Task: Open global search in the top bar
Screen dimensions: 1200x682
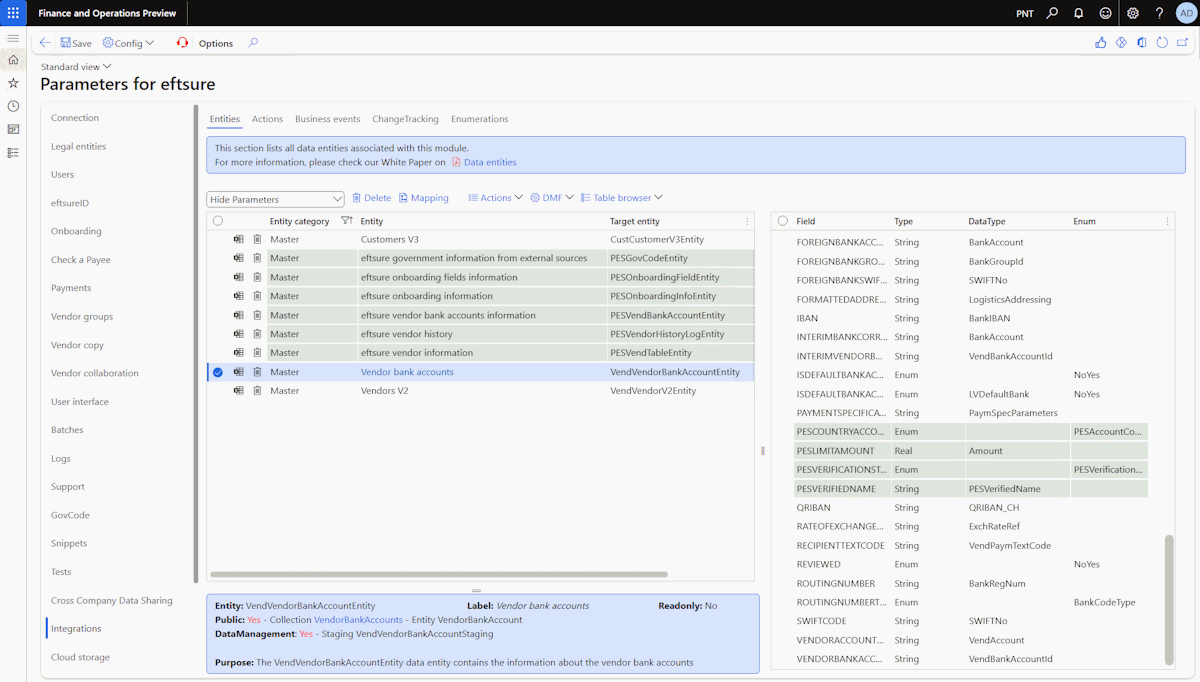Action: 1052,13
